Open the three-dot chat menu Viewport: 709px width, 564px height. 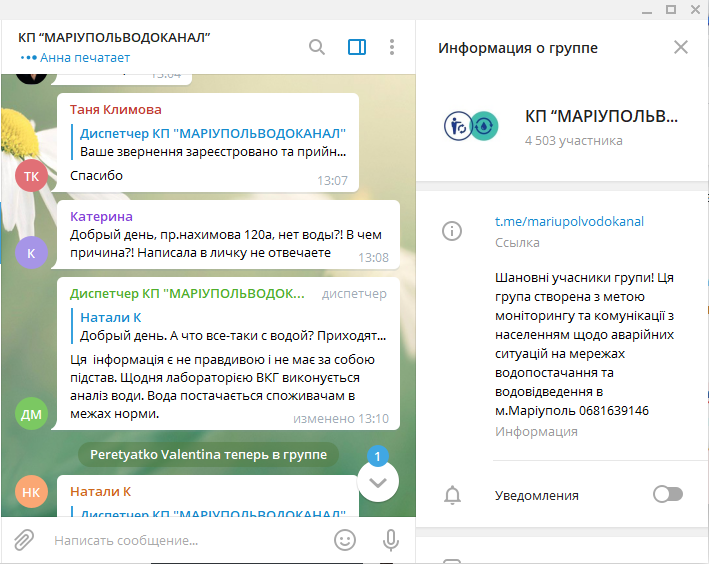tap(392, 47)
